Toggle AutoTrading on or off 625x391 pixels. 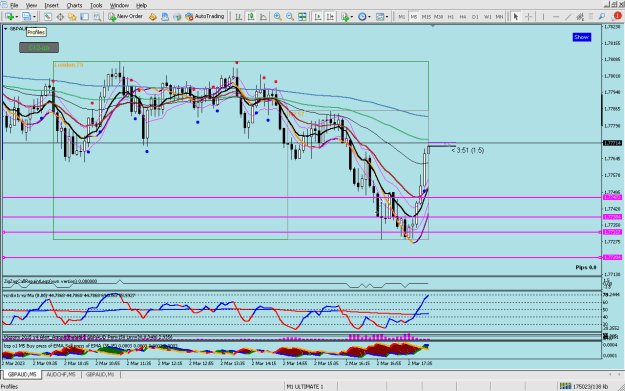(x=205, y=17)
